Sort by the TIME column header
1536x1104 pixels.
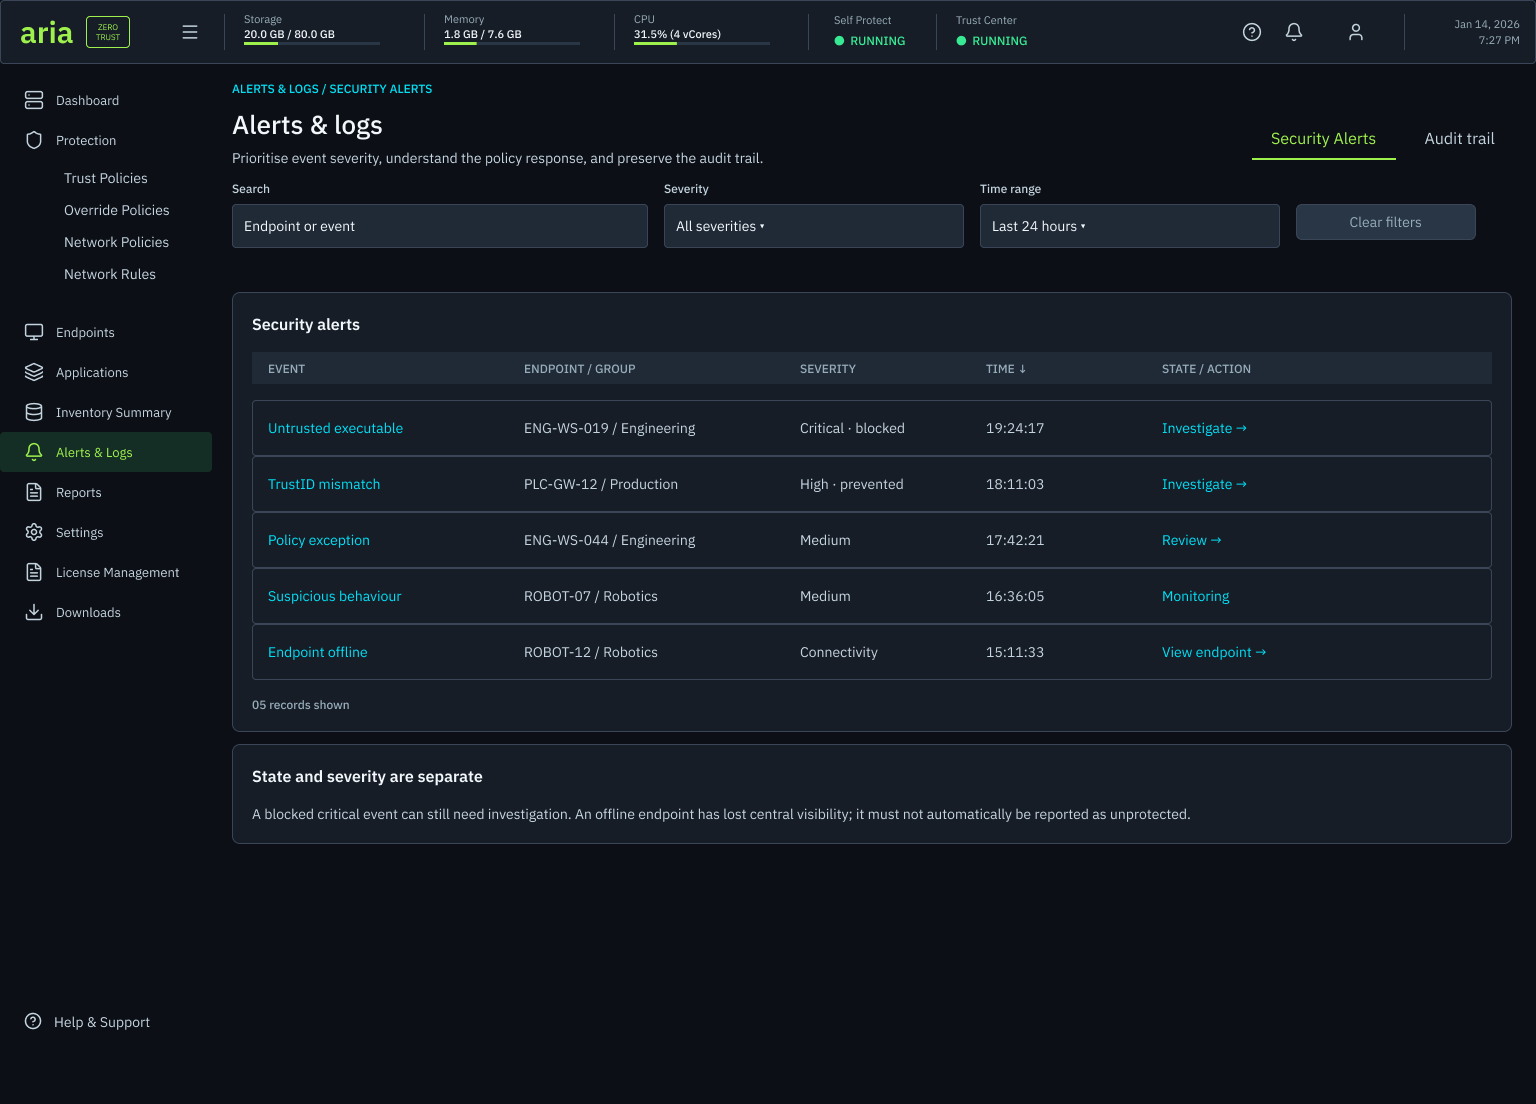pyautogui.click(x=1006, y=369)
